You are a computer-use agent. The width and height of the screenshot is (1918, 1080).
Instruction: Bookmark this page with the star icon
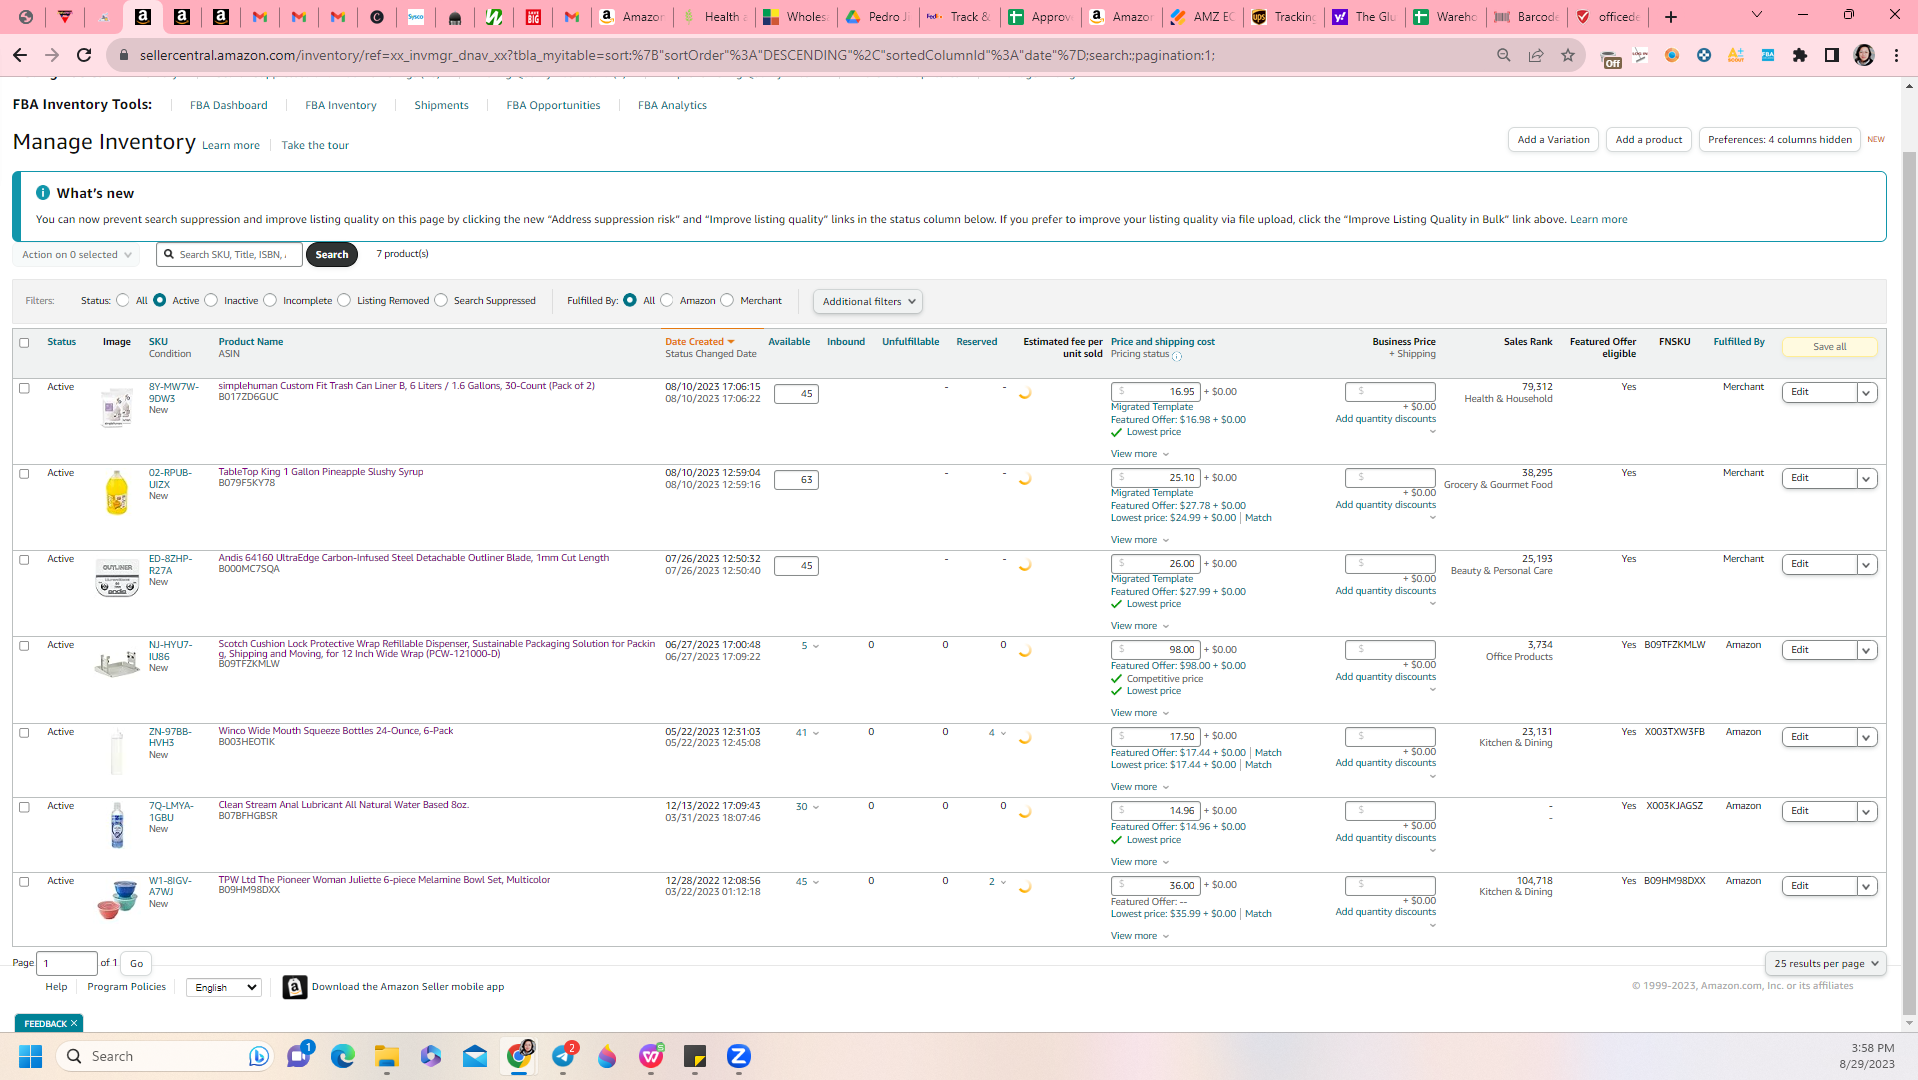(x=1568, y=55)
